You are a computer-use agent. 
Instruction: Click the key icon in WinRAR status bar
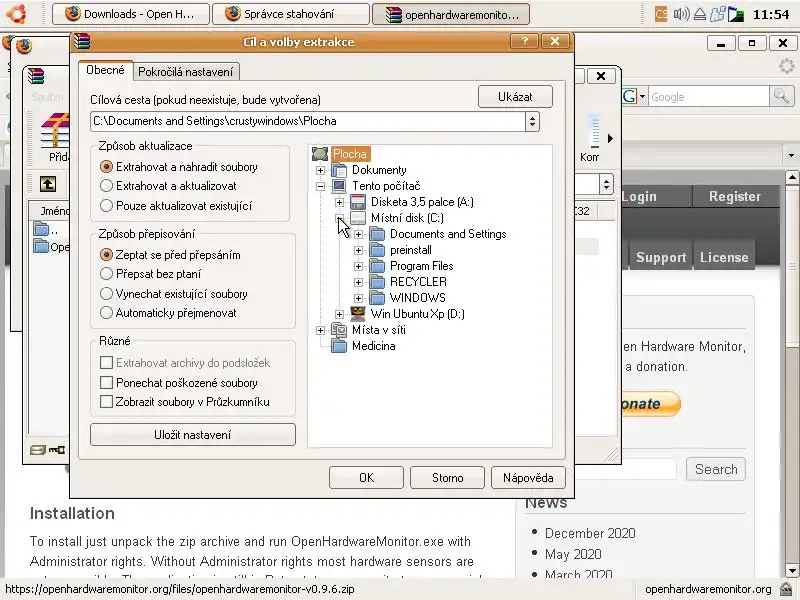pos(57,449)
